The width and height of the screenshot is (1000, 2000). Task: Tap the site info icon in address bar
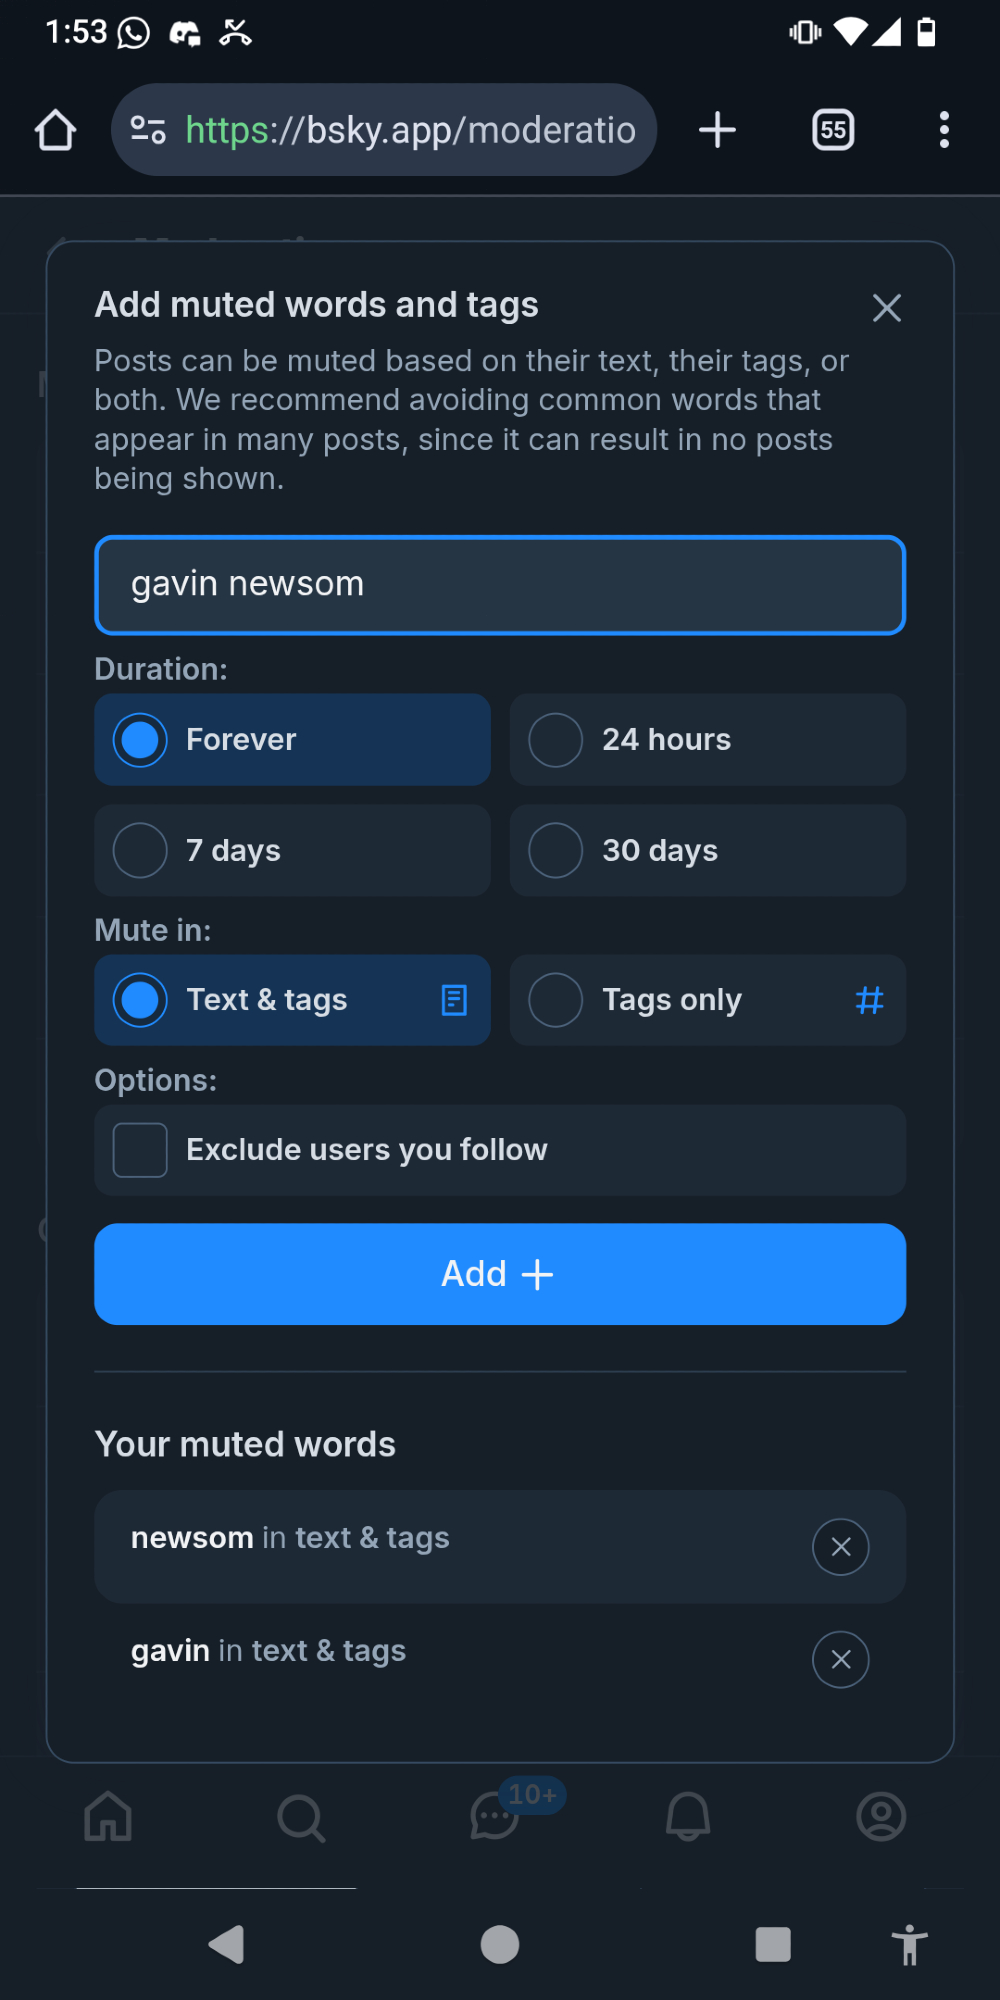(x=149, y=130)
